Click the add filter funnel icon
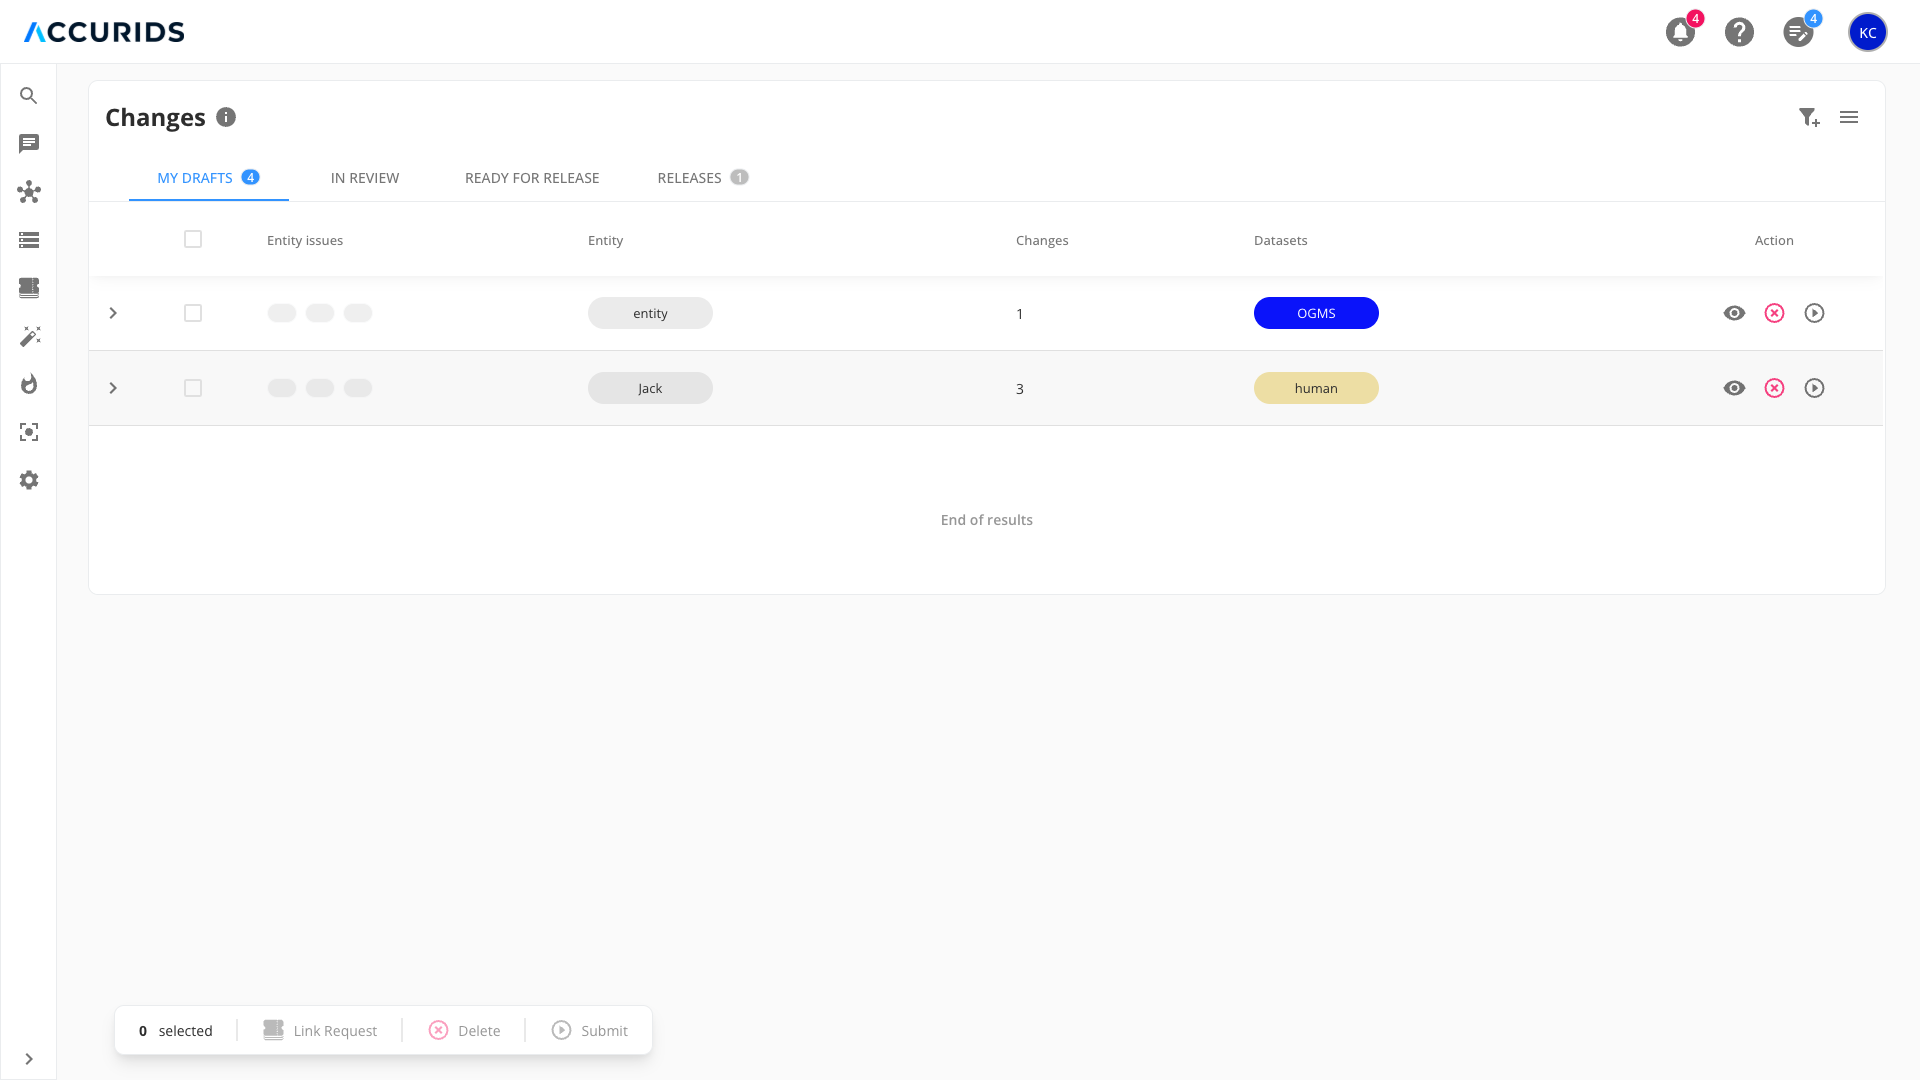1920x1080 pixels. point(1808,117)
